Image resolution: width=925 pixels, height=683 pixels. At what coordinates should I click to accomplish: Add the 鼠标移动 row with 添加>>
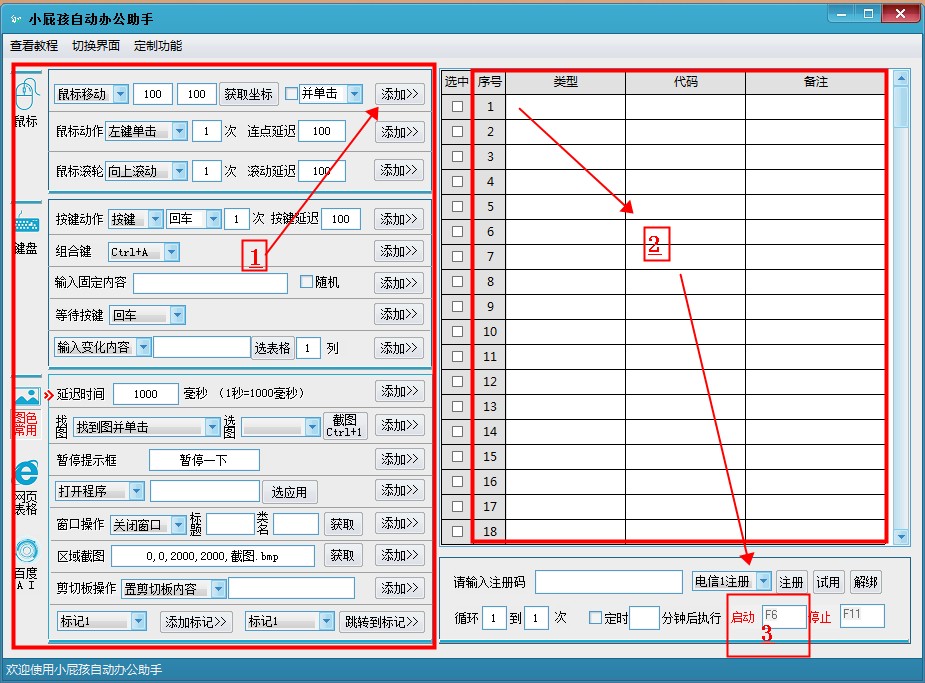pyautogui.click(x=399, y=94)
